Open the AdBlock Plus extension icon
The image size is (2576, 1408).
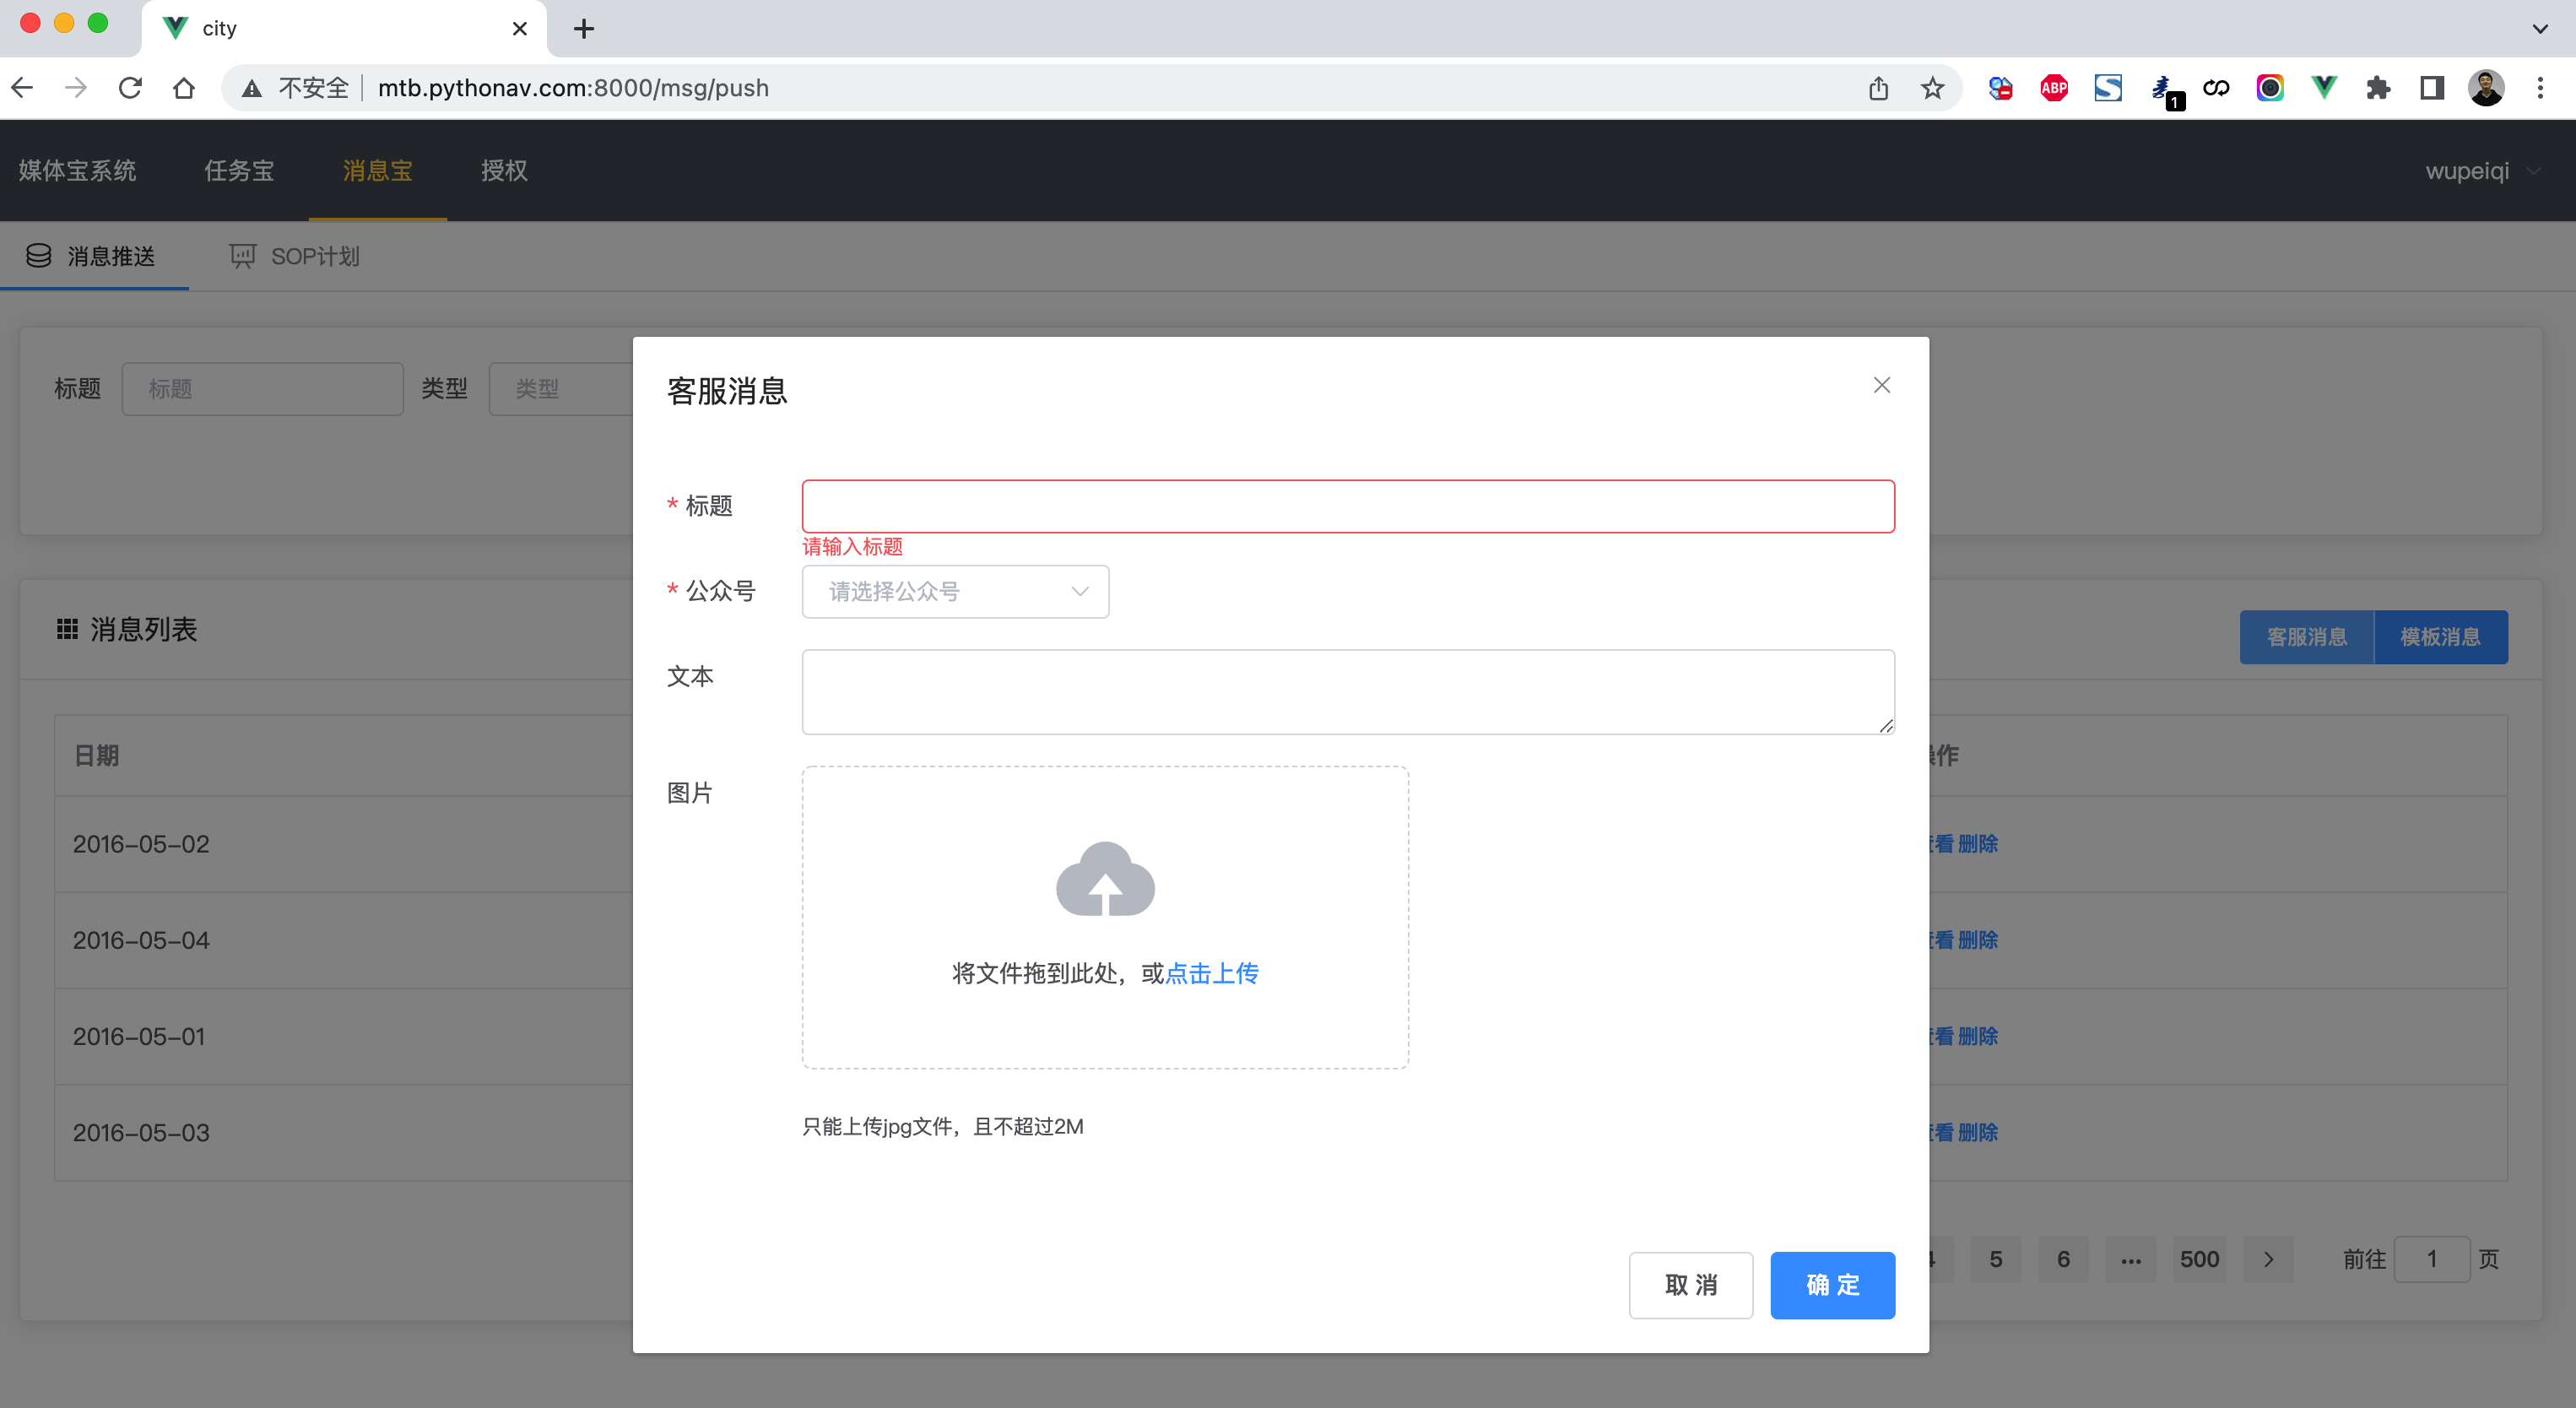[2054, 88]
